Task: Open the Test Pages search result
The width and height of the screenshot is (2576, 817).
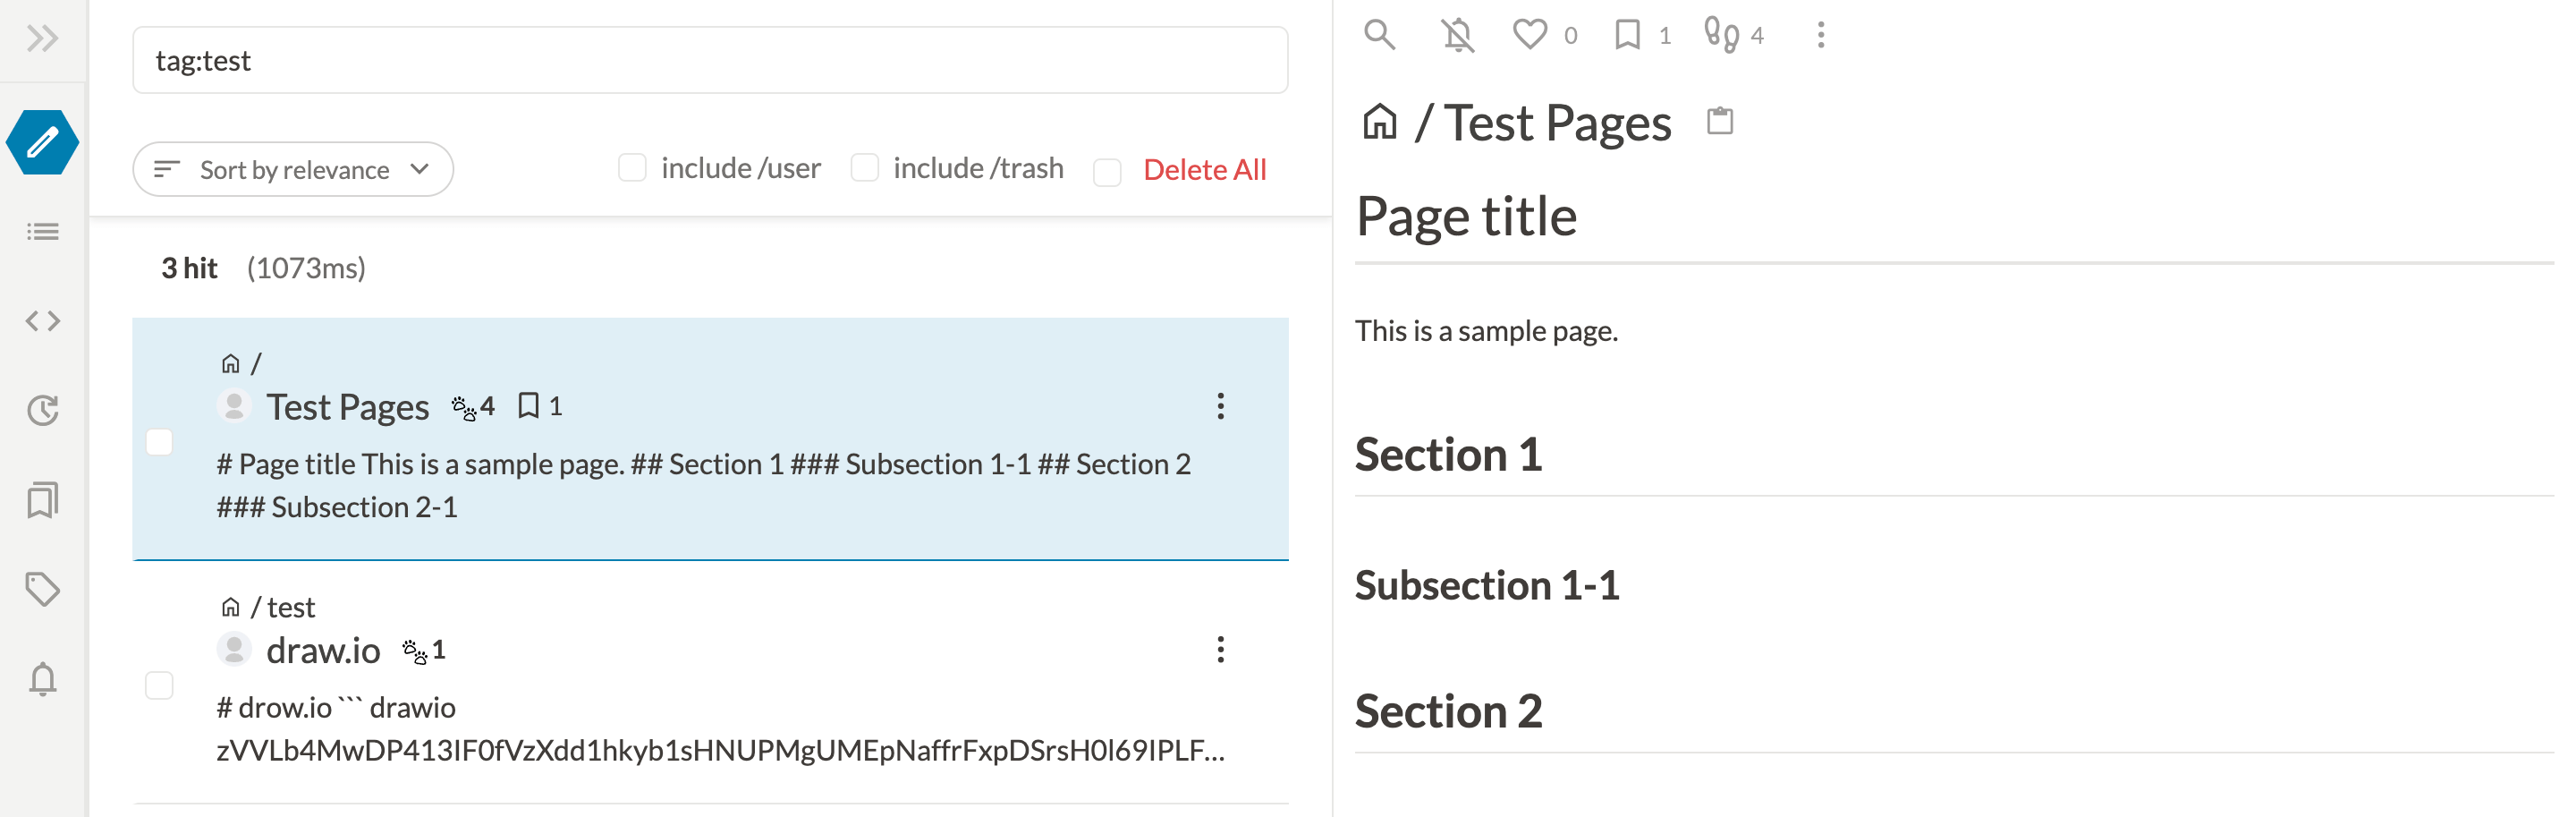Action: coord(347,407)
